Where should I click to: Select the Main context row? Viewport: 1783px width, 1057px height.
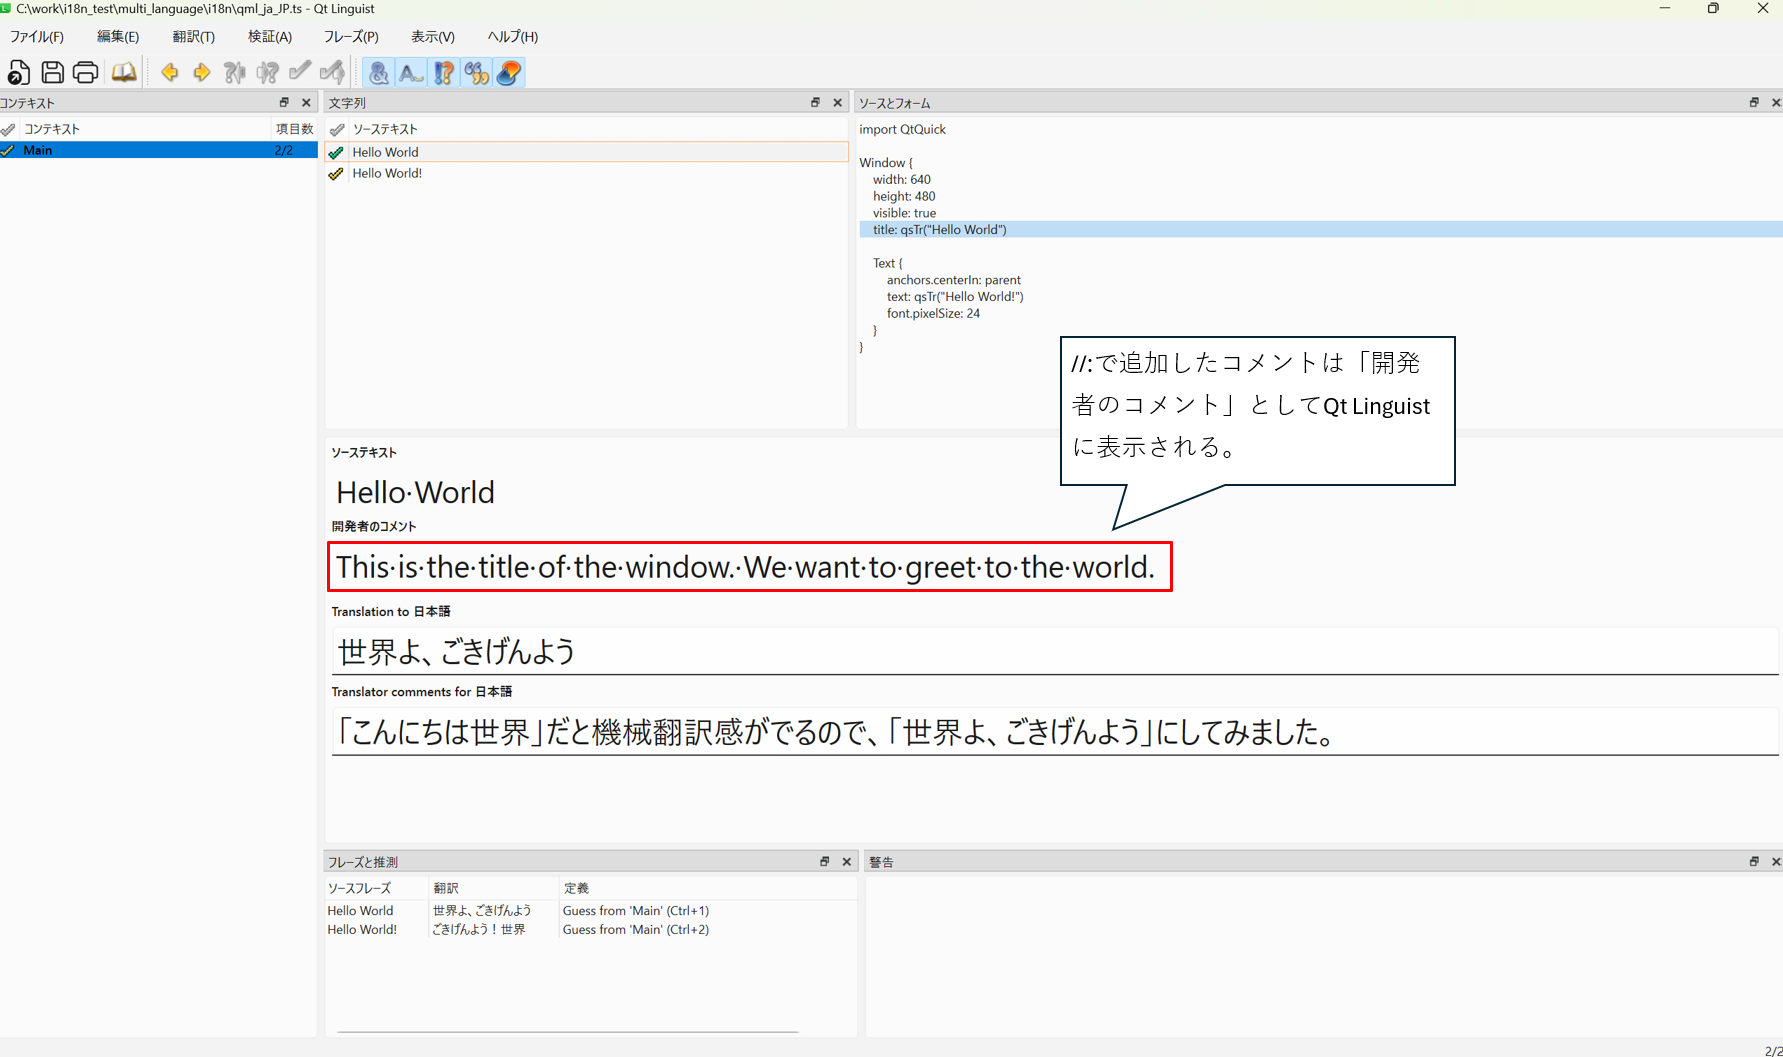click(x=38, y=150)
